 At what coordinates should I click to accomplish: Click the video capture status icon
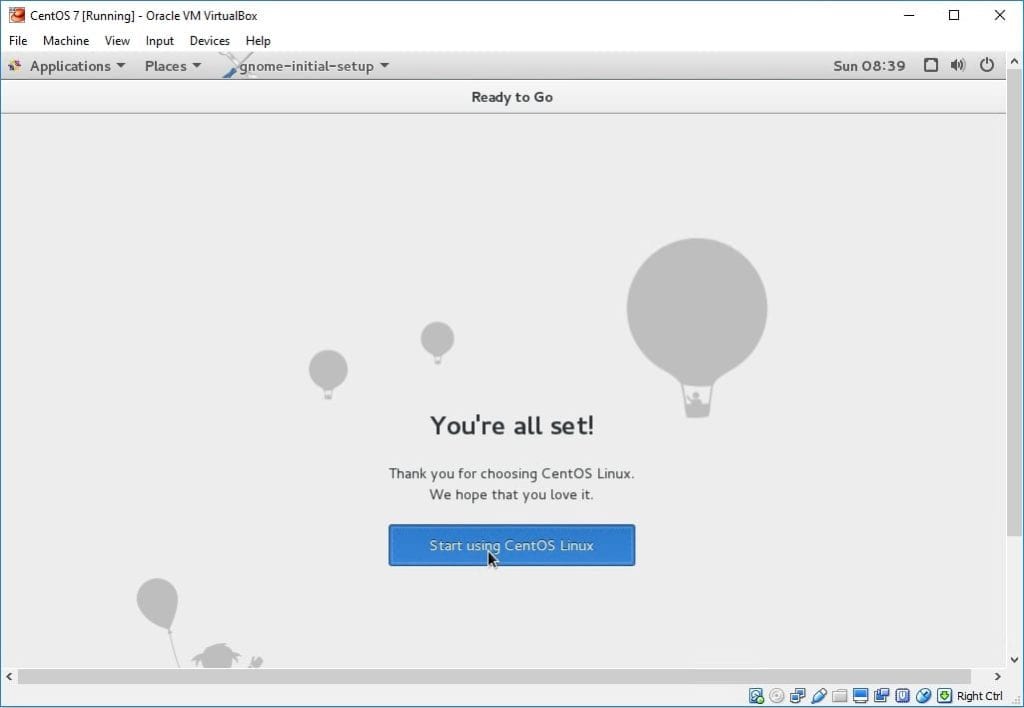point(882,696)
